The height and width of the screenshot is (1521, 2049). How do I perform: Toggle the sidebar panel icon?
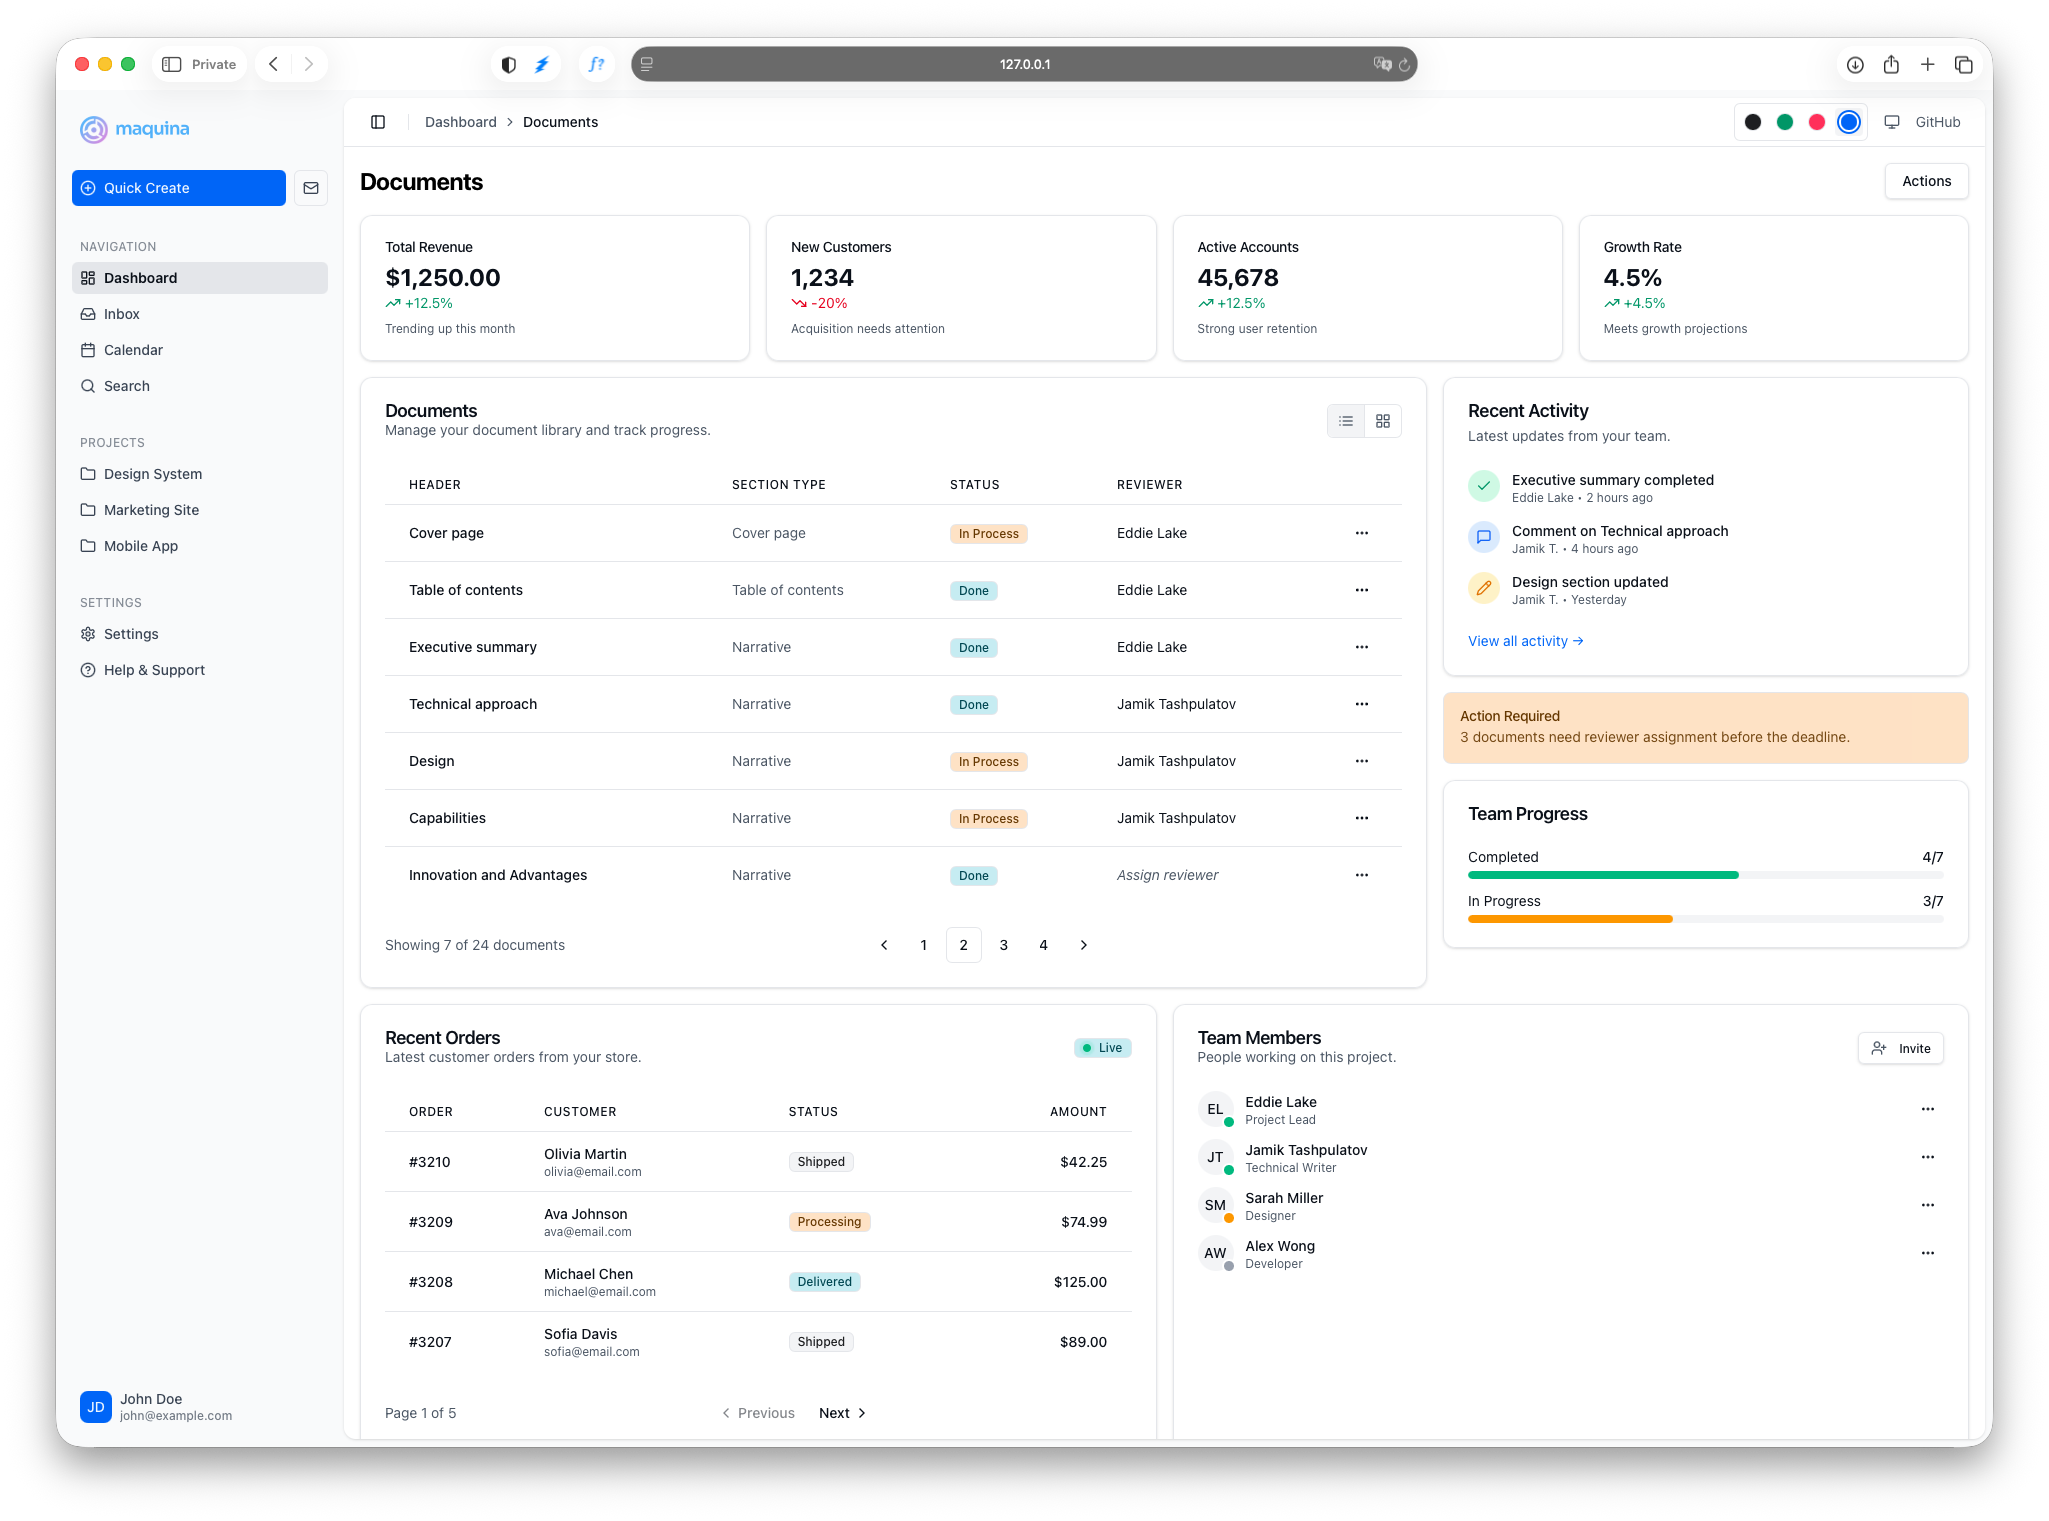tap(378, 122)
